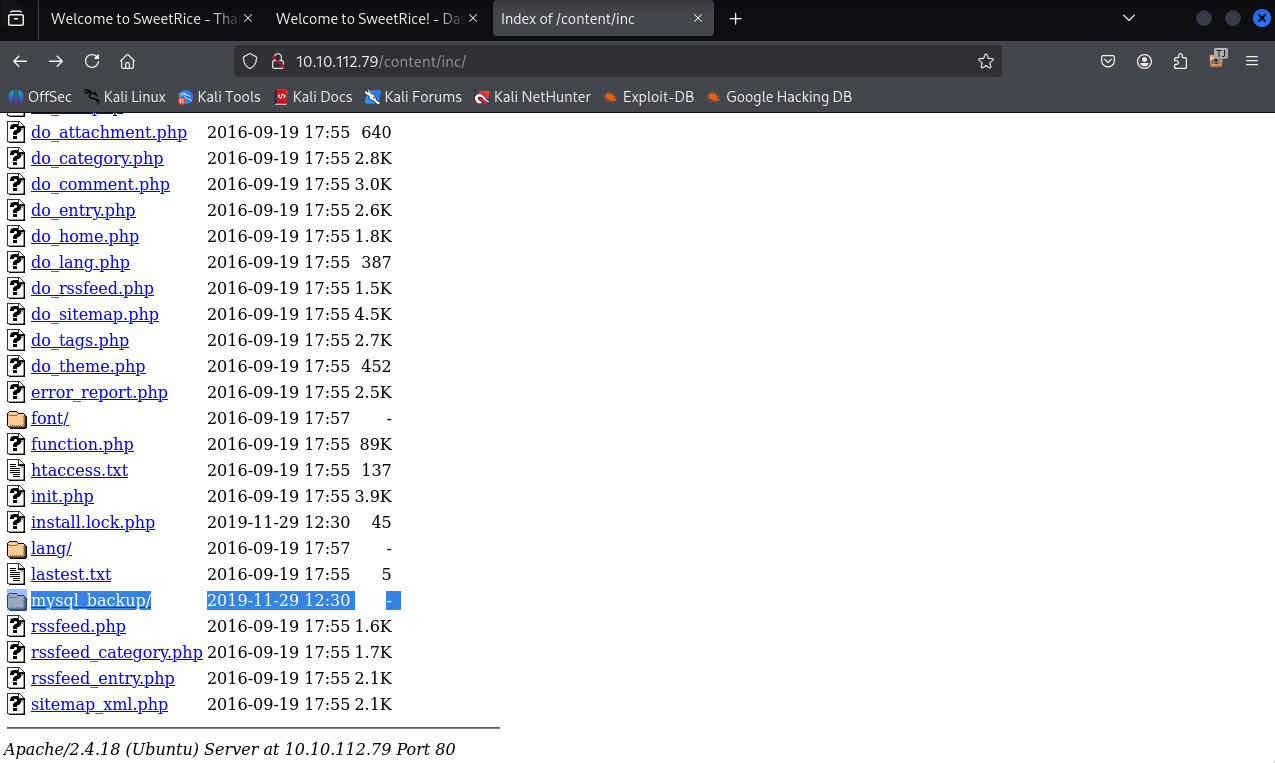Open the Firefox account profile icon
The image size is (1275, 763).
(x=1144, y=61)
